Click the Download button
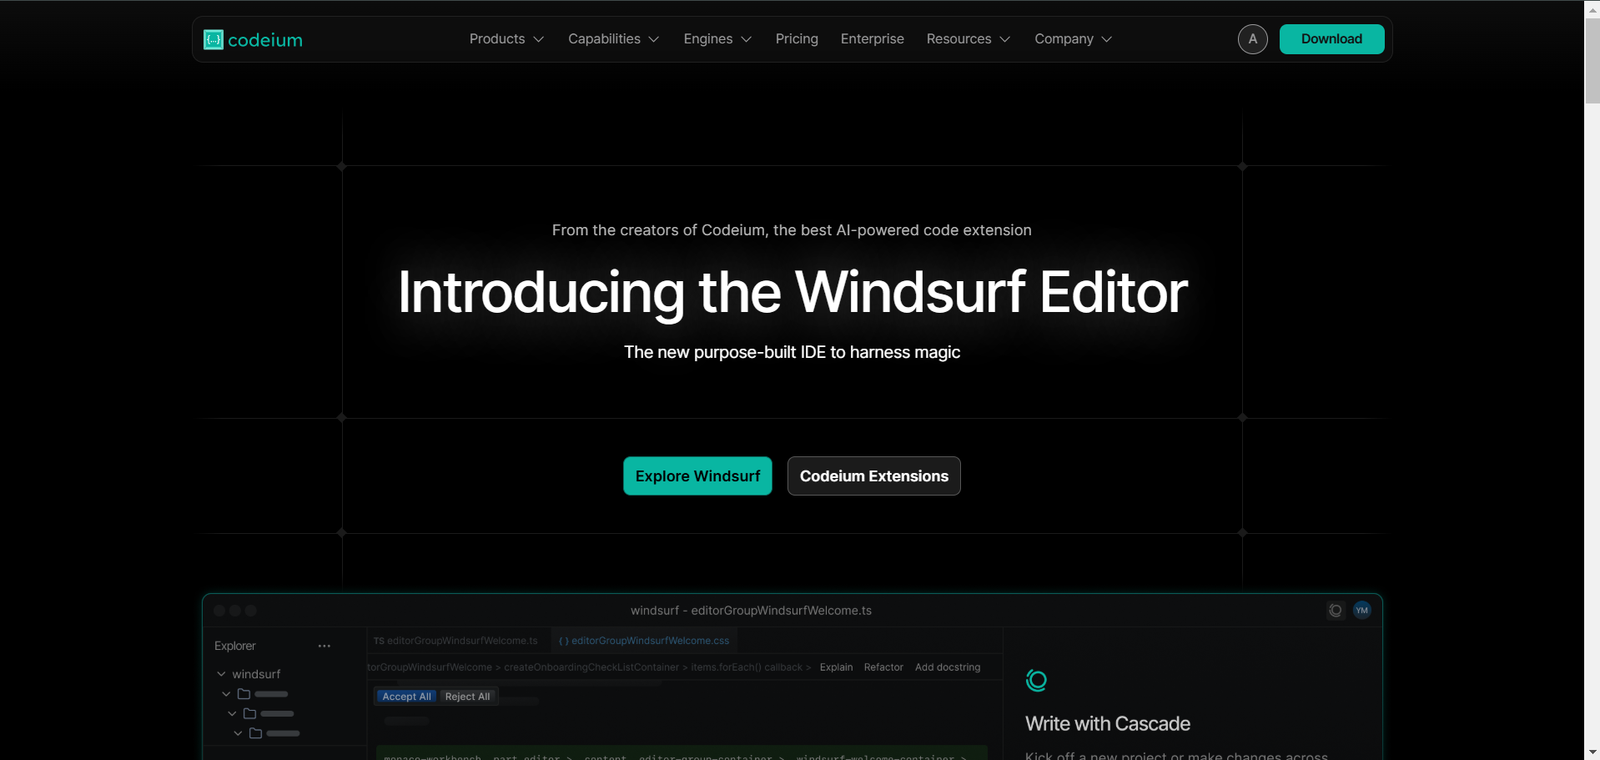The width and height of the screenshot is (1600, 760). pos(1332,39)
